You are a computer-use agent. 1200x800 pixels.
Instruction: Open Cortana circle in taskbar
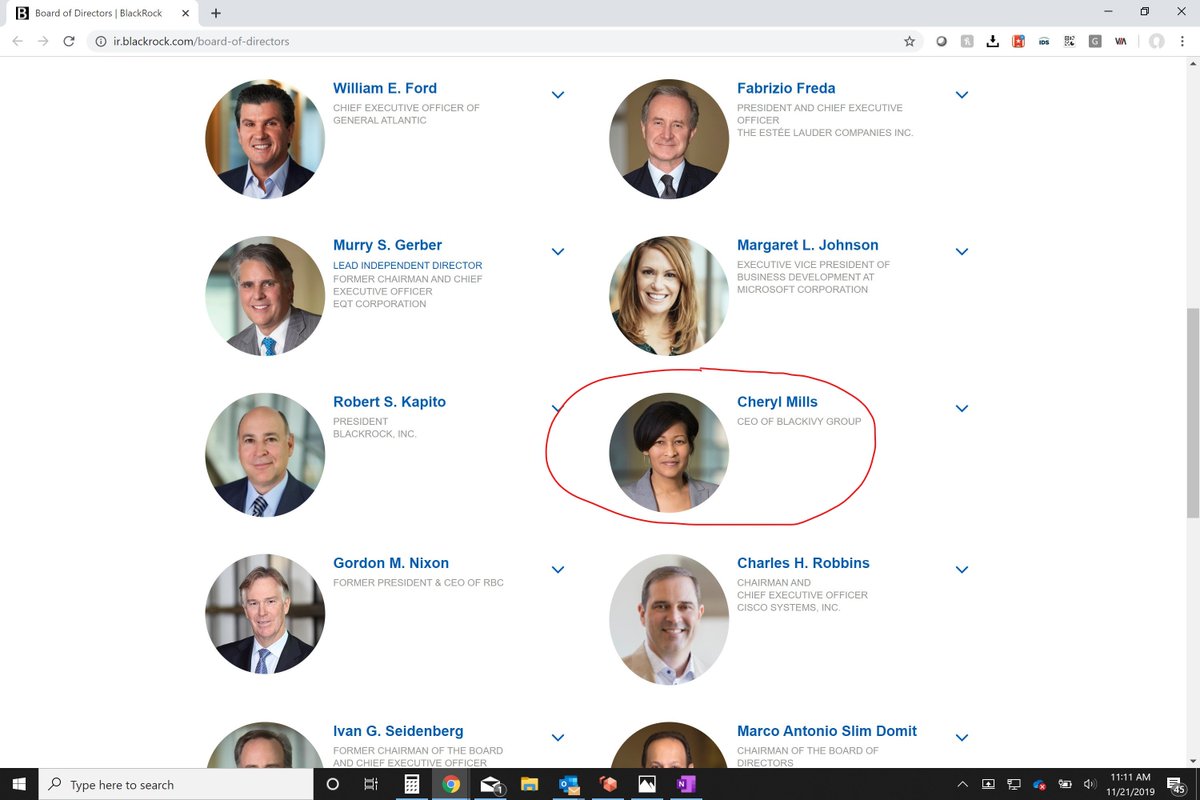pos(333,784)
